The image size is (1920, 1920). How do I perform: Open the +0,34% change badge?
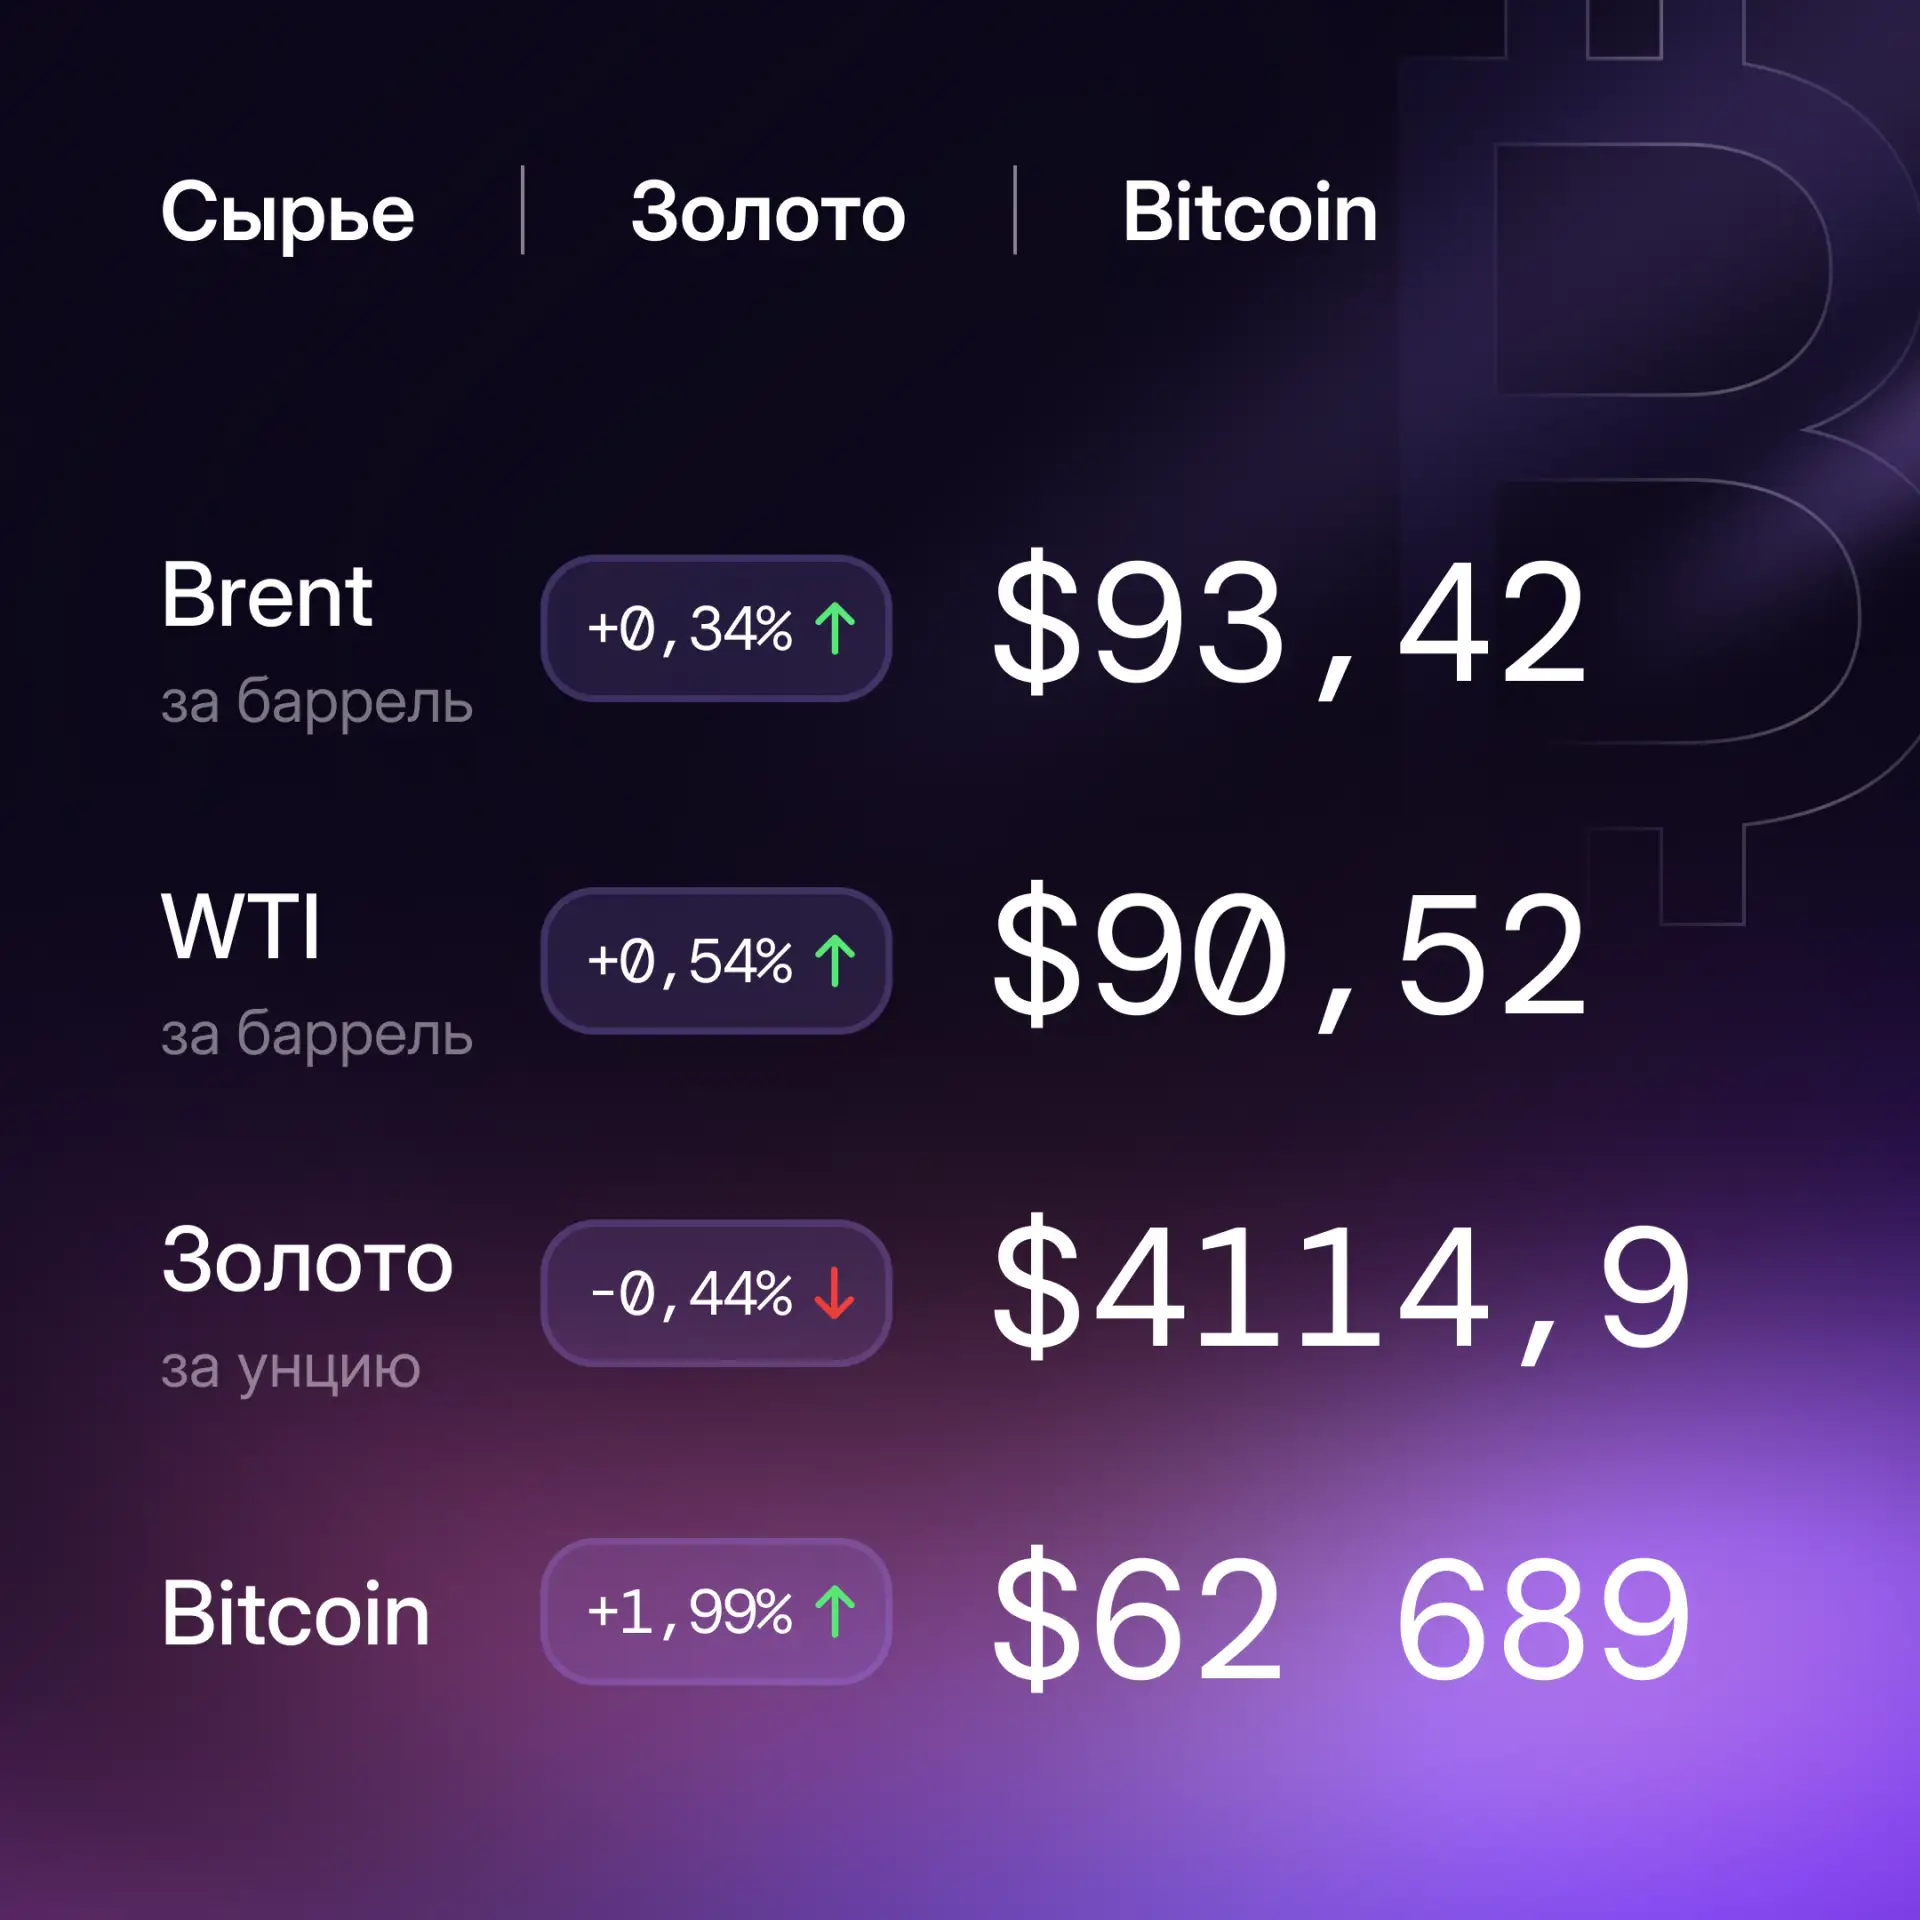(716, 629)
